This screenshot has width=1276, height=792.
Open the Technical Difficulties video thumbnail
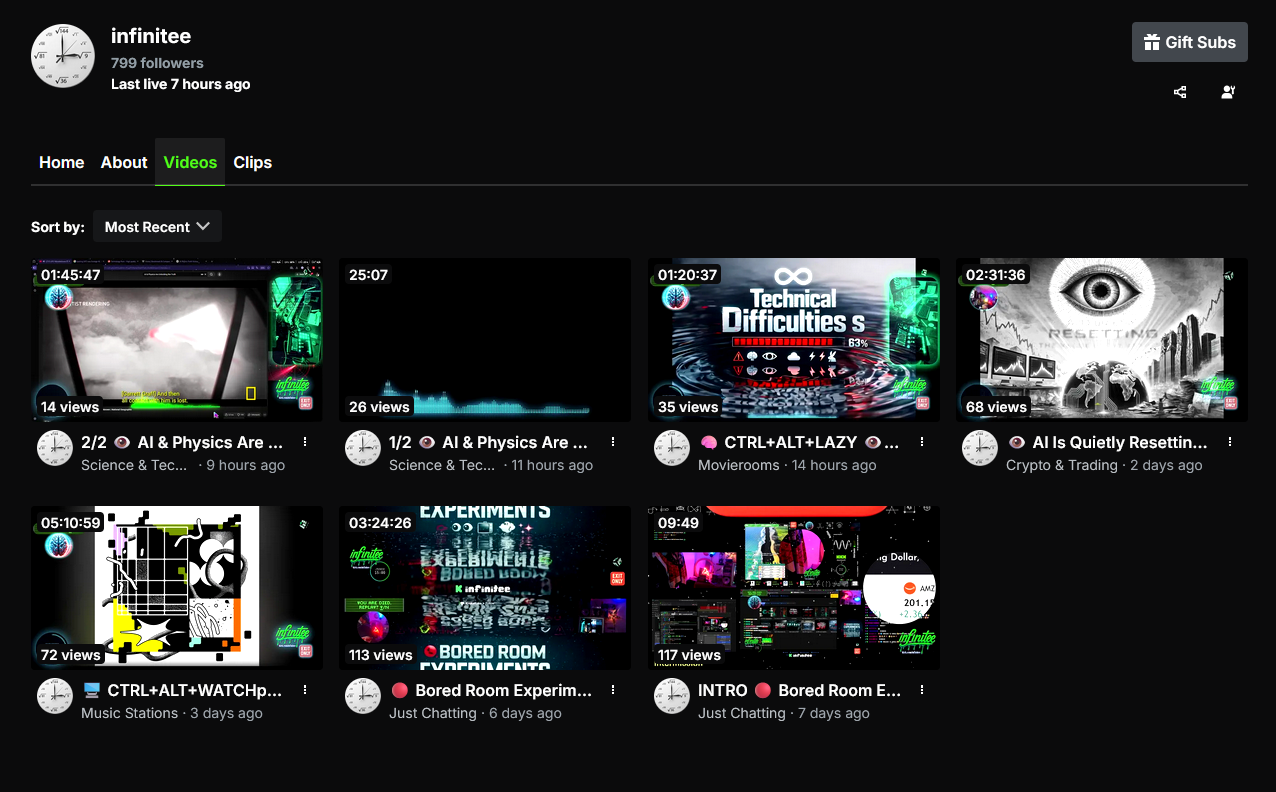tap(794, 340)
